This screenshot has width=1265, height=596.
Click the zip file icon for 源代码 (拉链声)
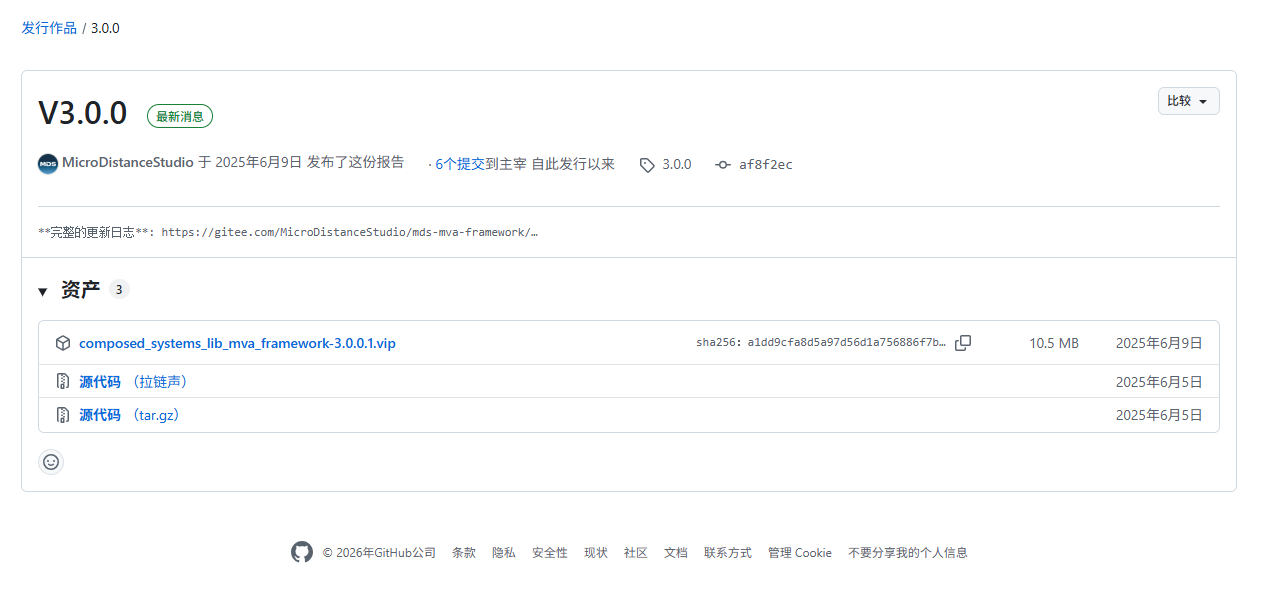(x=63, y=382)
